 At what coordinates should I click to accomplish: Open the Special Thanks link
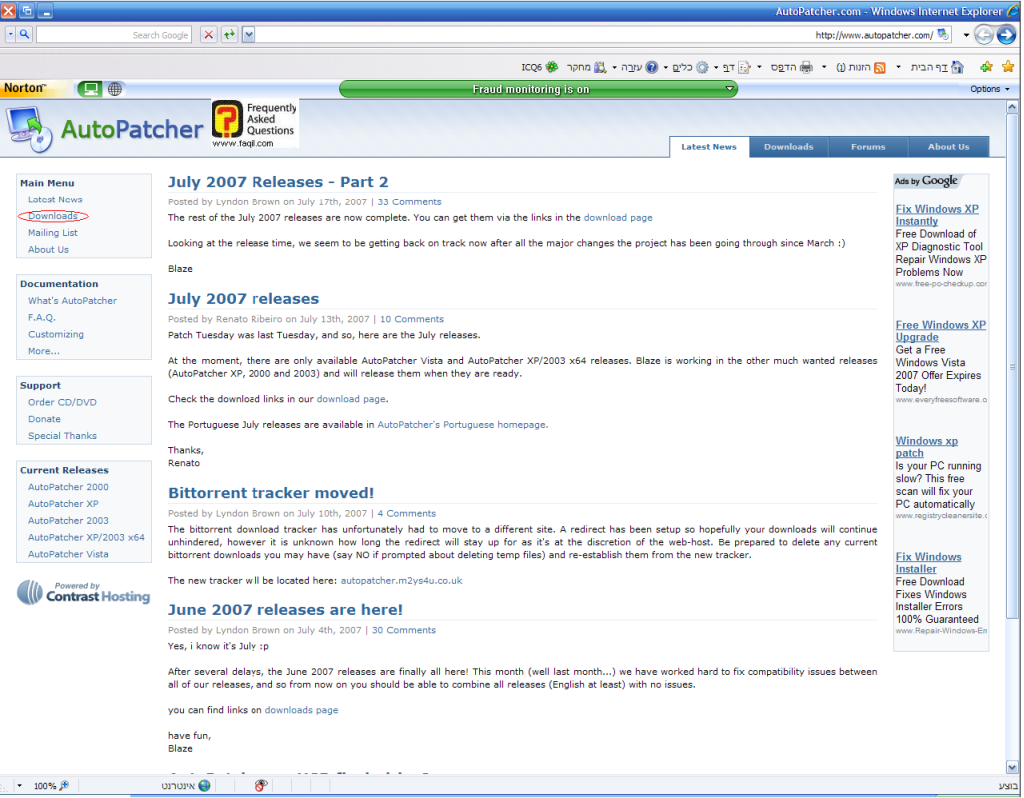coord(62,436)
